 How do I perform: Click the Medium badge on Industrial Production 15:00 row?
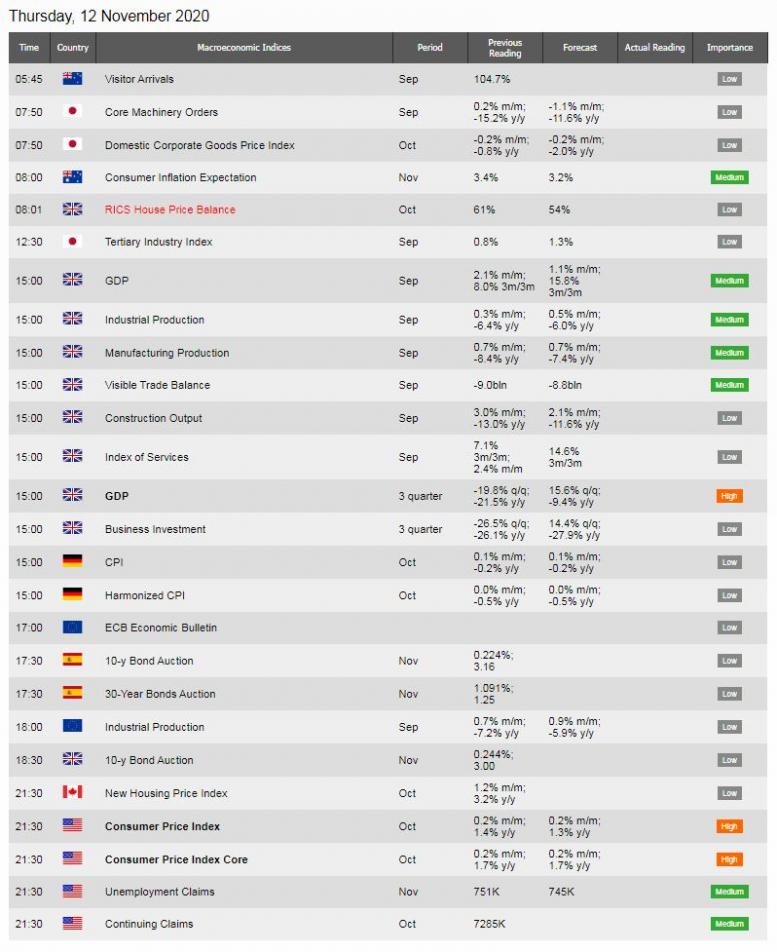point(729,319)
